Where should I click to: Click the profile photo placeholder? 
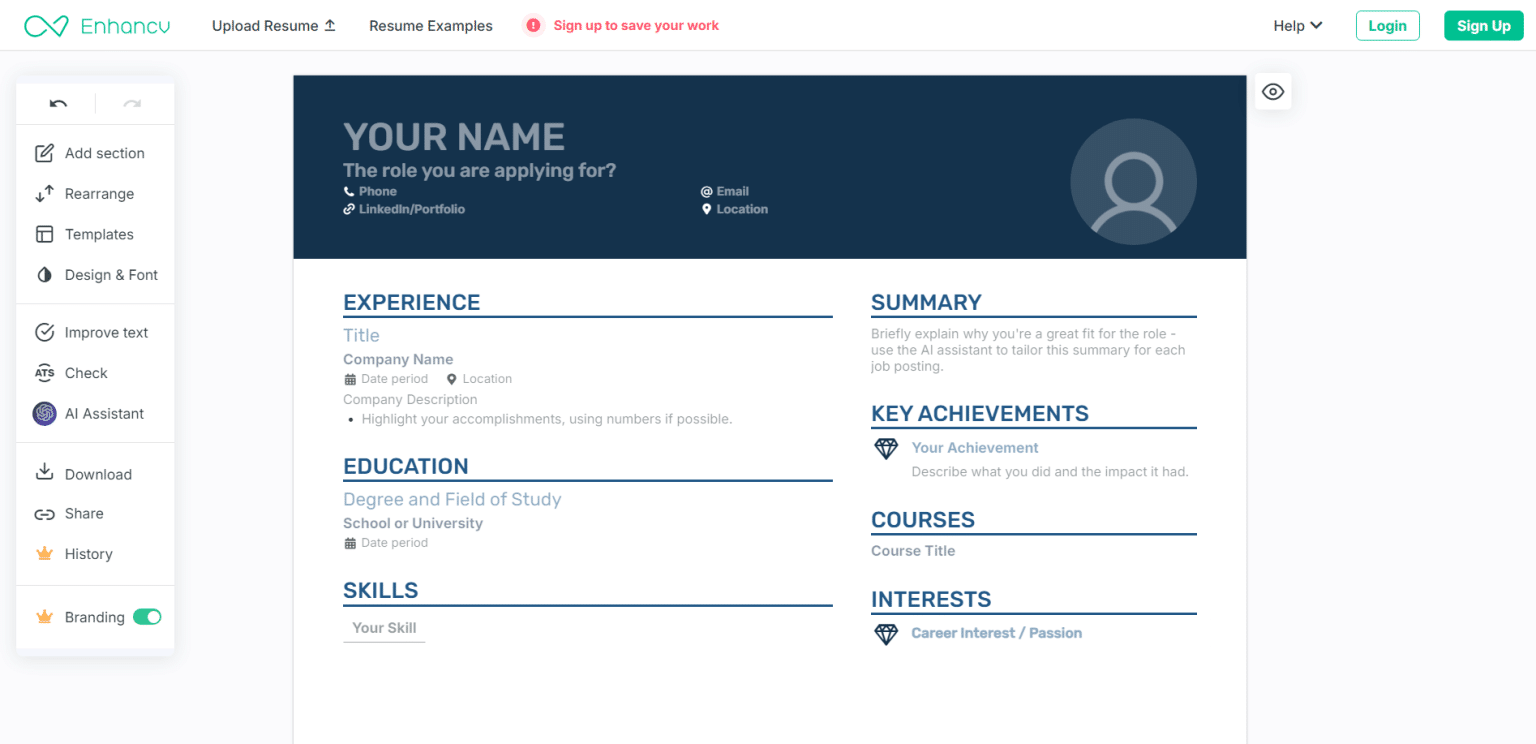(1133, 182)
